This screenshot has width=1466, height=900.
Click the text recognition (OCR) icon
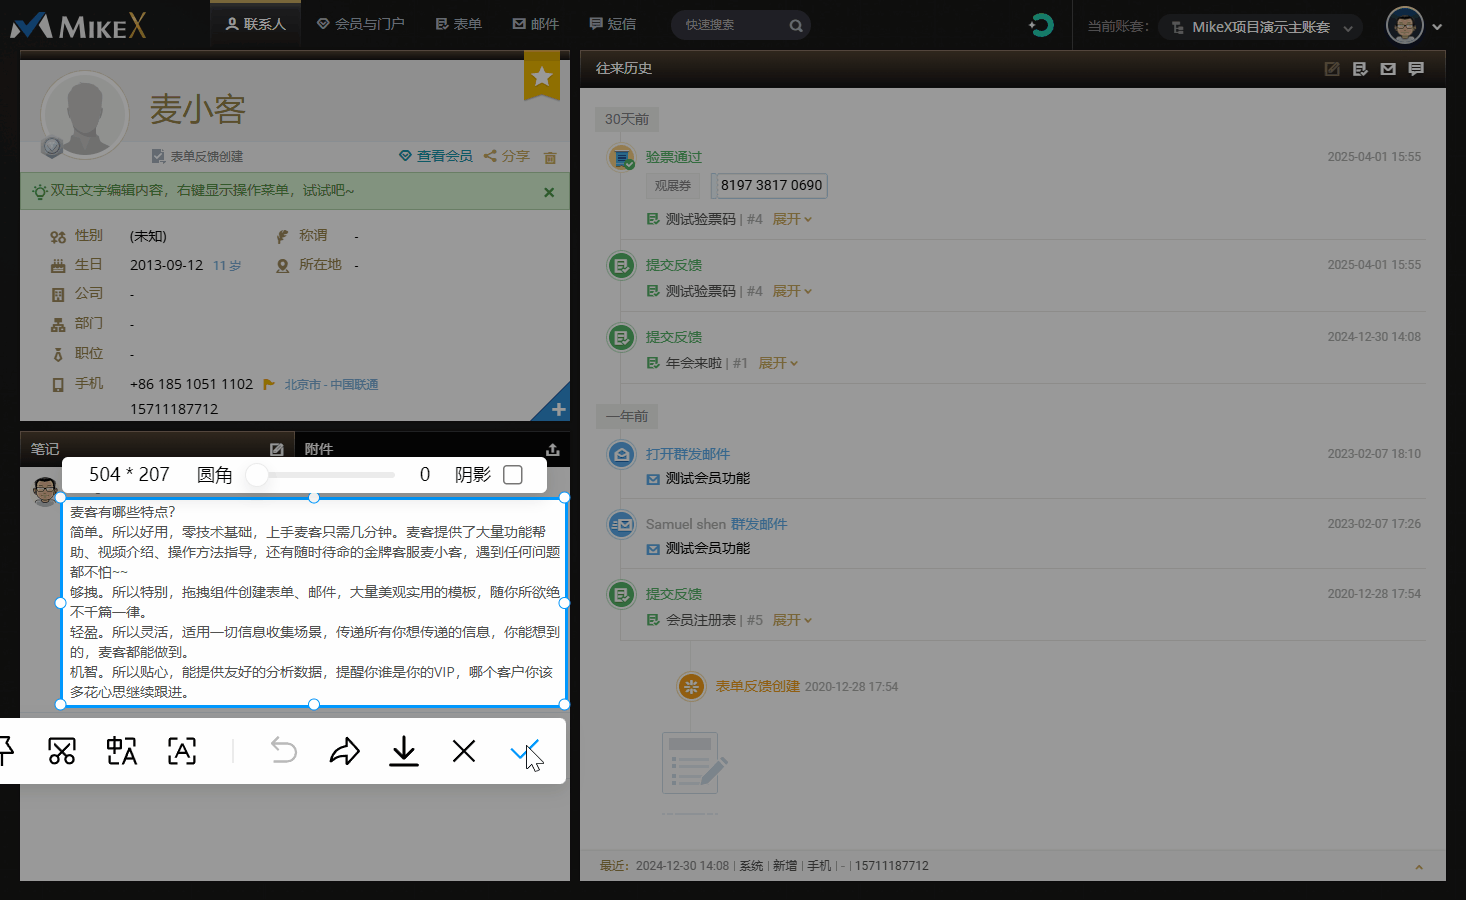(182, 751)
